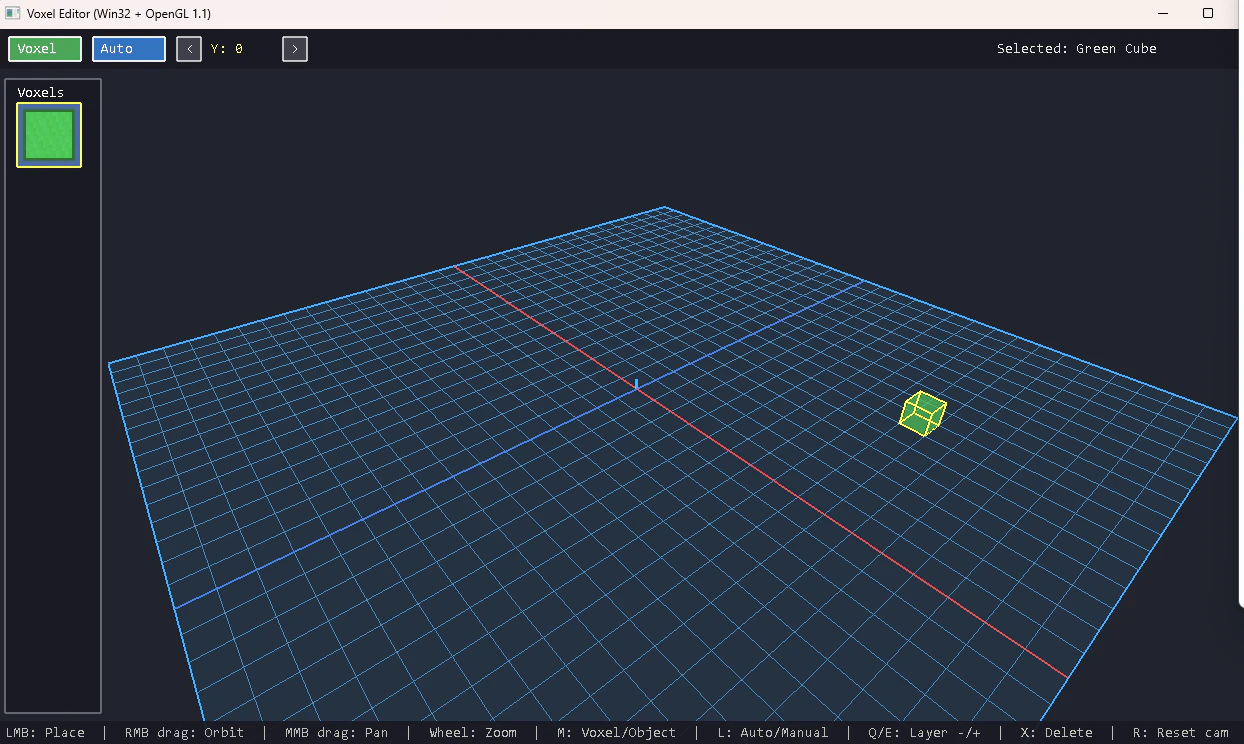Click the Y: 0 layer indicator
Screen dimensions: 1244x744
point(227,49)
